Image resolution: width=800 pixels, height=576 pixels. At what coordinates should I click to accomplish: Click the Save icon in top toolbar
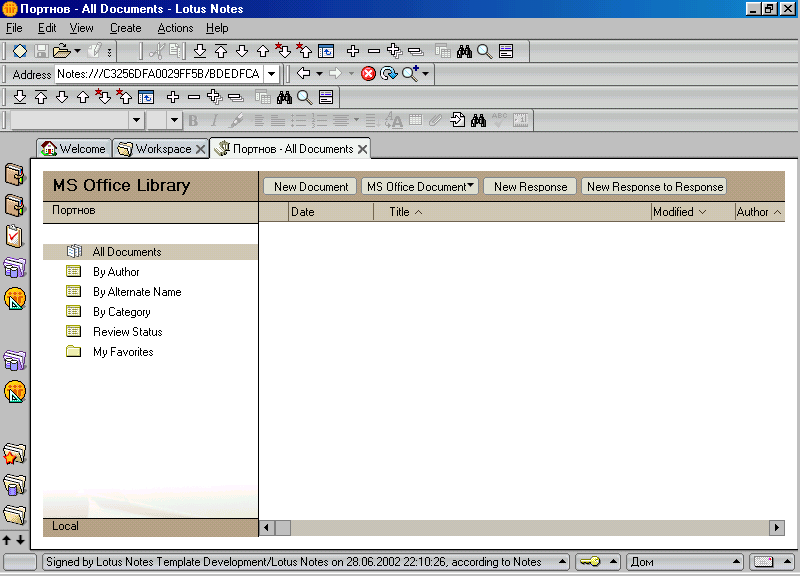[41, 51]
